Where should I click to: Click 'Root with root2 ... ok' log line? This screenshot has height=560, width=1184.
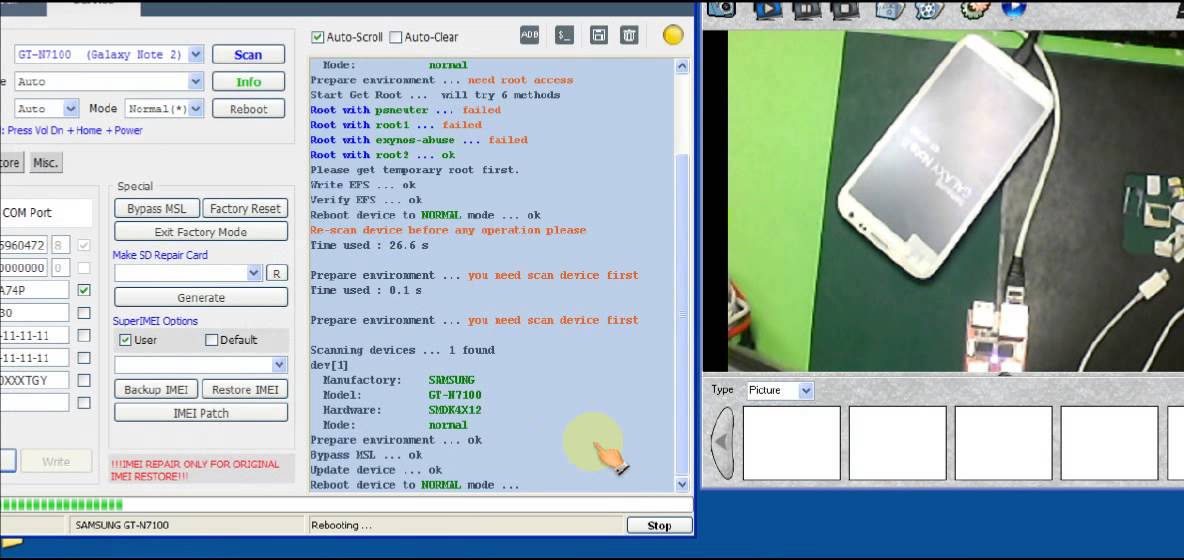click(385, 155)
